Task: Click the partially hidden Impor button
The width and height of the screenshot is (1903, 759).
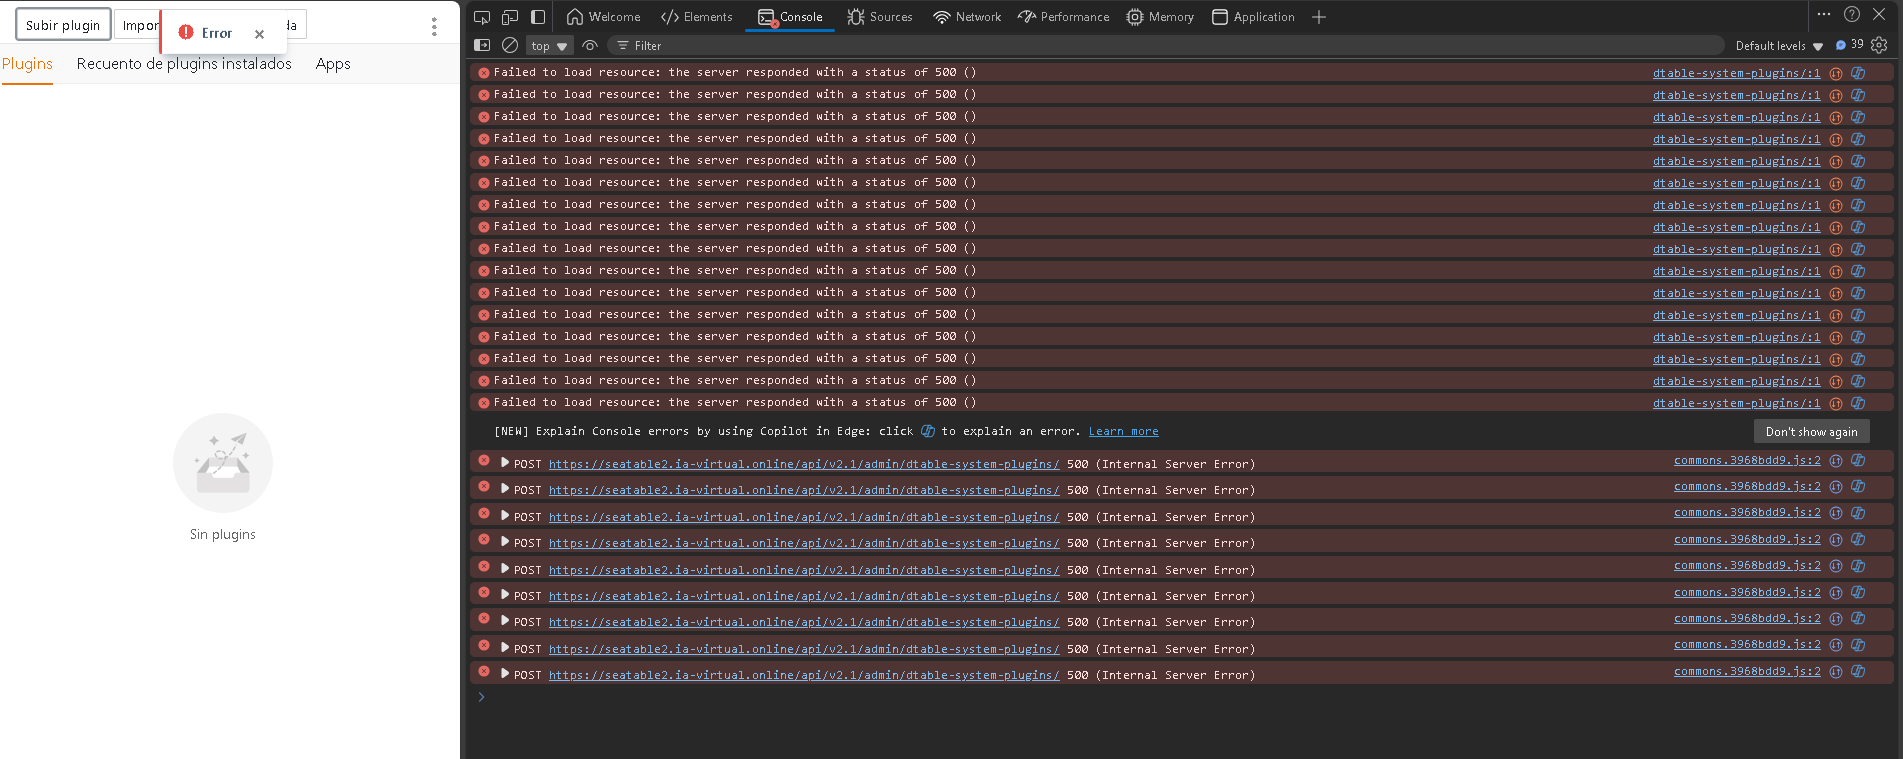Action: point(138,25)
